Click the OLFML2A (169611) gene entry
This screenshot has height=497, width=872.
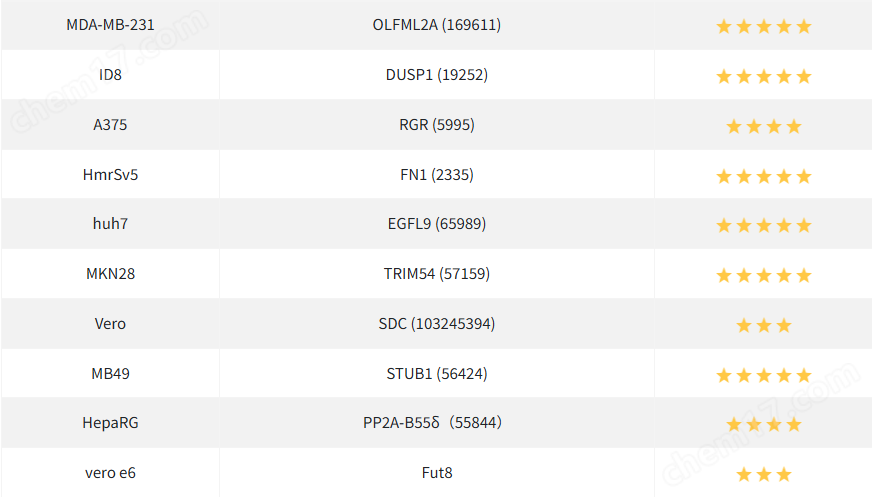click(x=436, y=25)
